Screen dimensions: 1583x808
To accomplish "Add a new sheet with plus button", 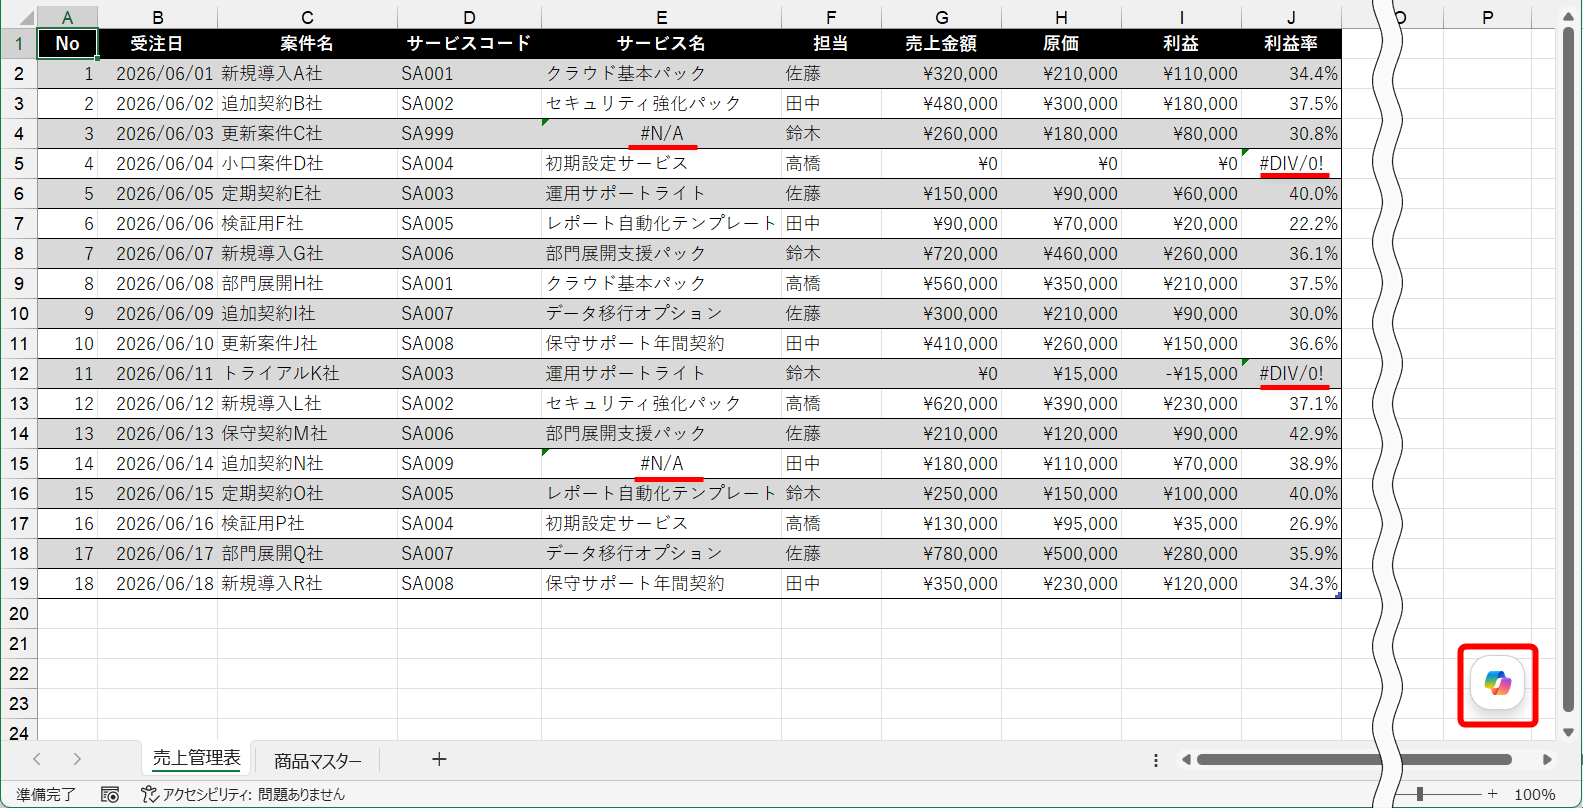I will point(438,759).
